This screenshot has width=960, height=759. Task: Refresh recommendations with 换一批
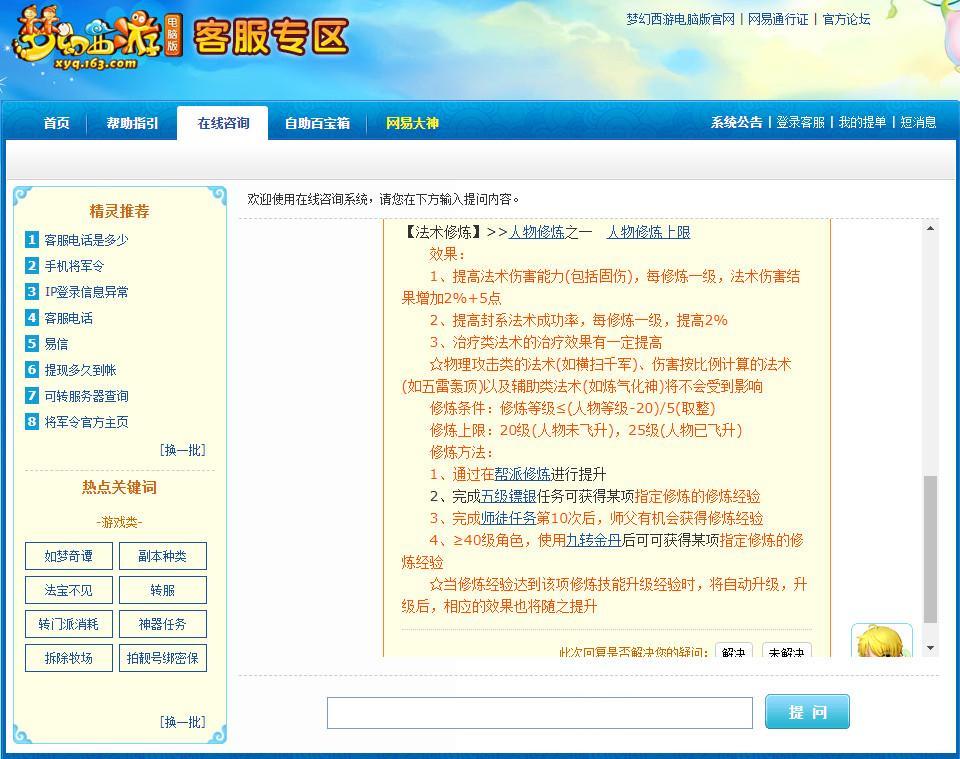click(182, 450)
